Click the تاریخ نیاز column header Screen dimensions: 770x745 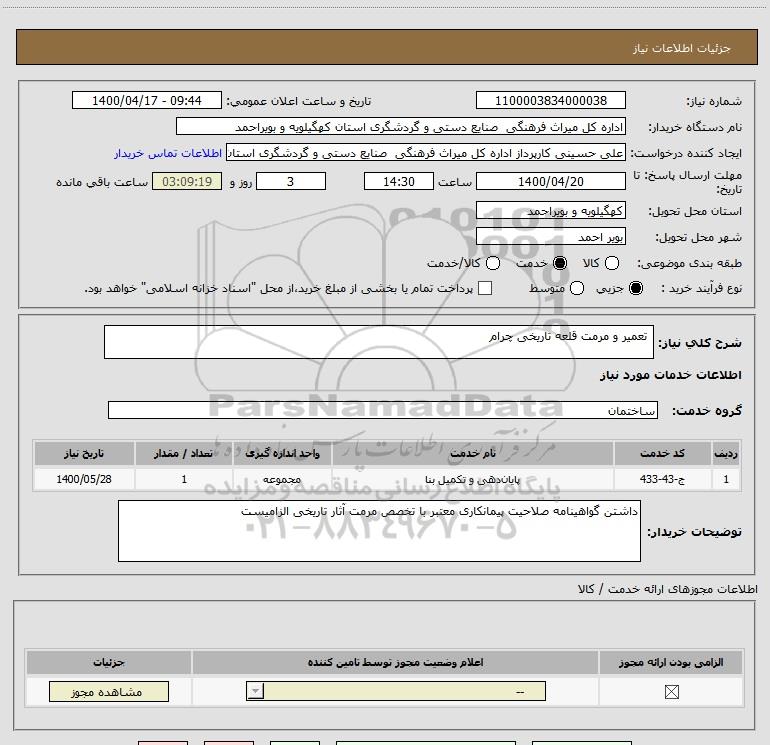coord(84,453)
